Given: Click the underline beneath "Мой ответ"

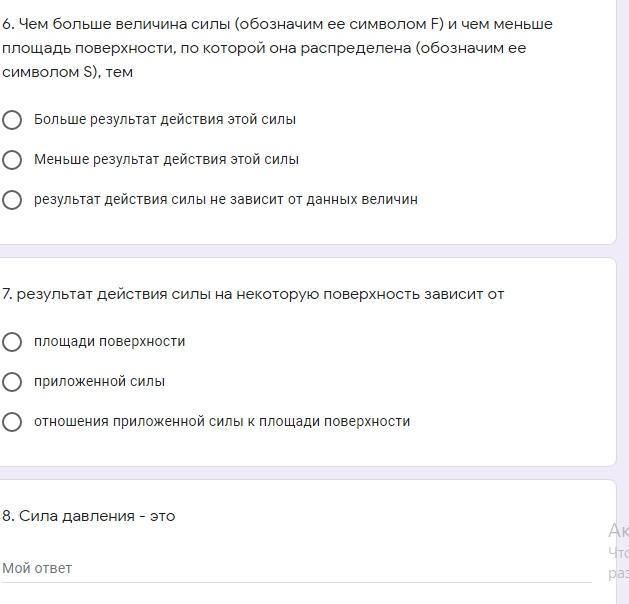Looking at the screenshot, I should click(296, 582).
